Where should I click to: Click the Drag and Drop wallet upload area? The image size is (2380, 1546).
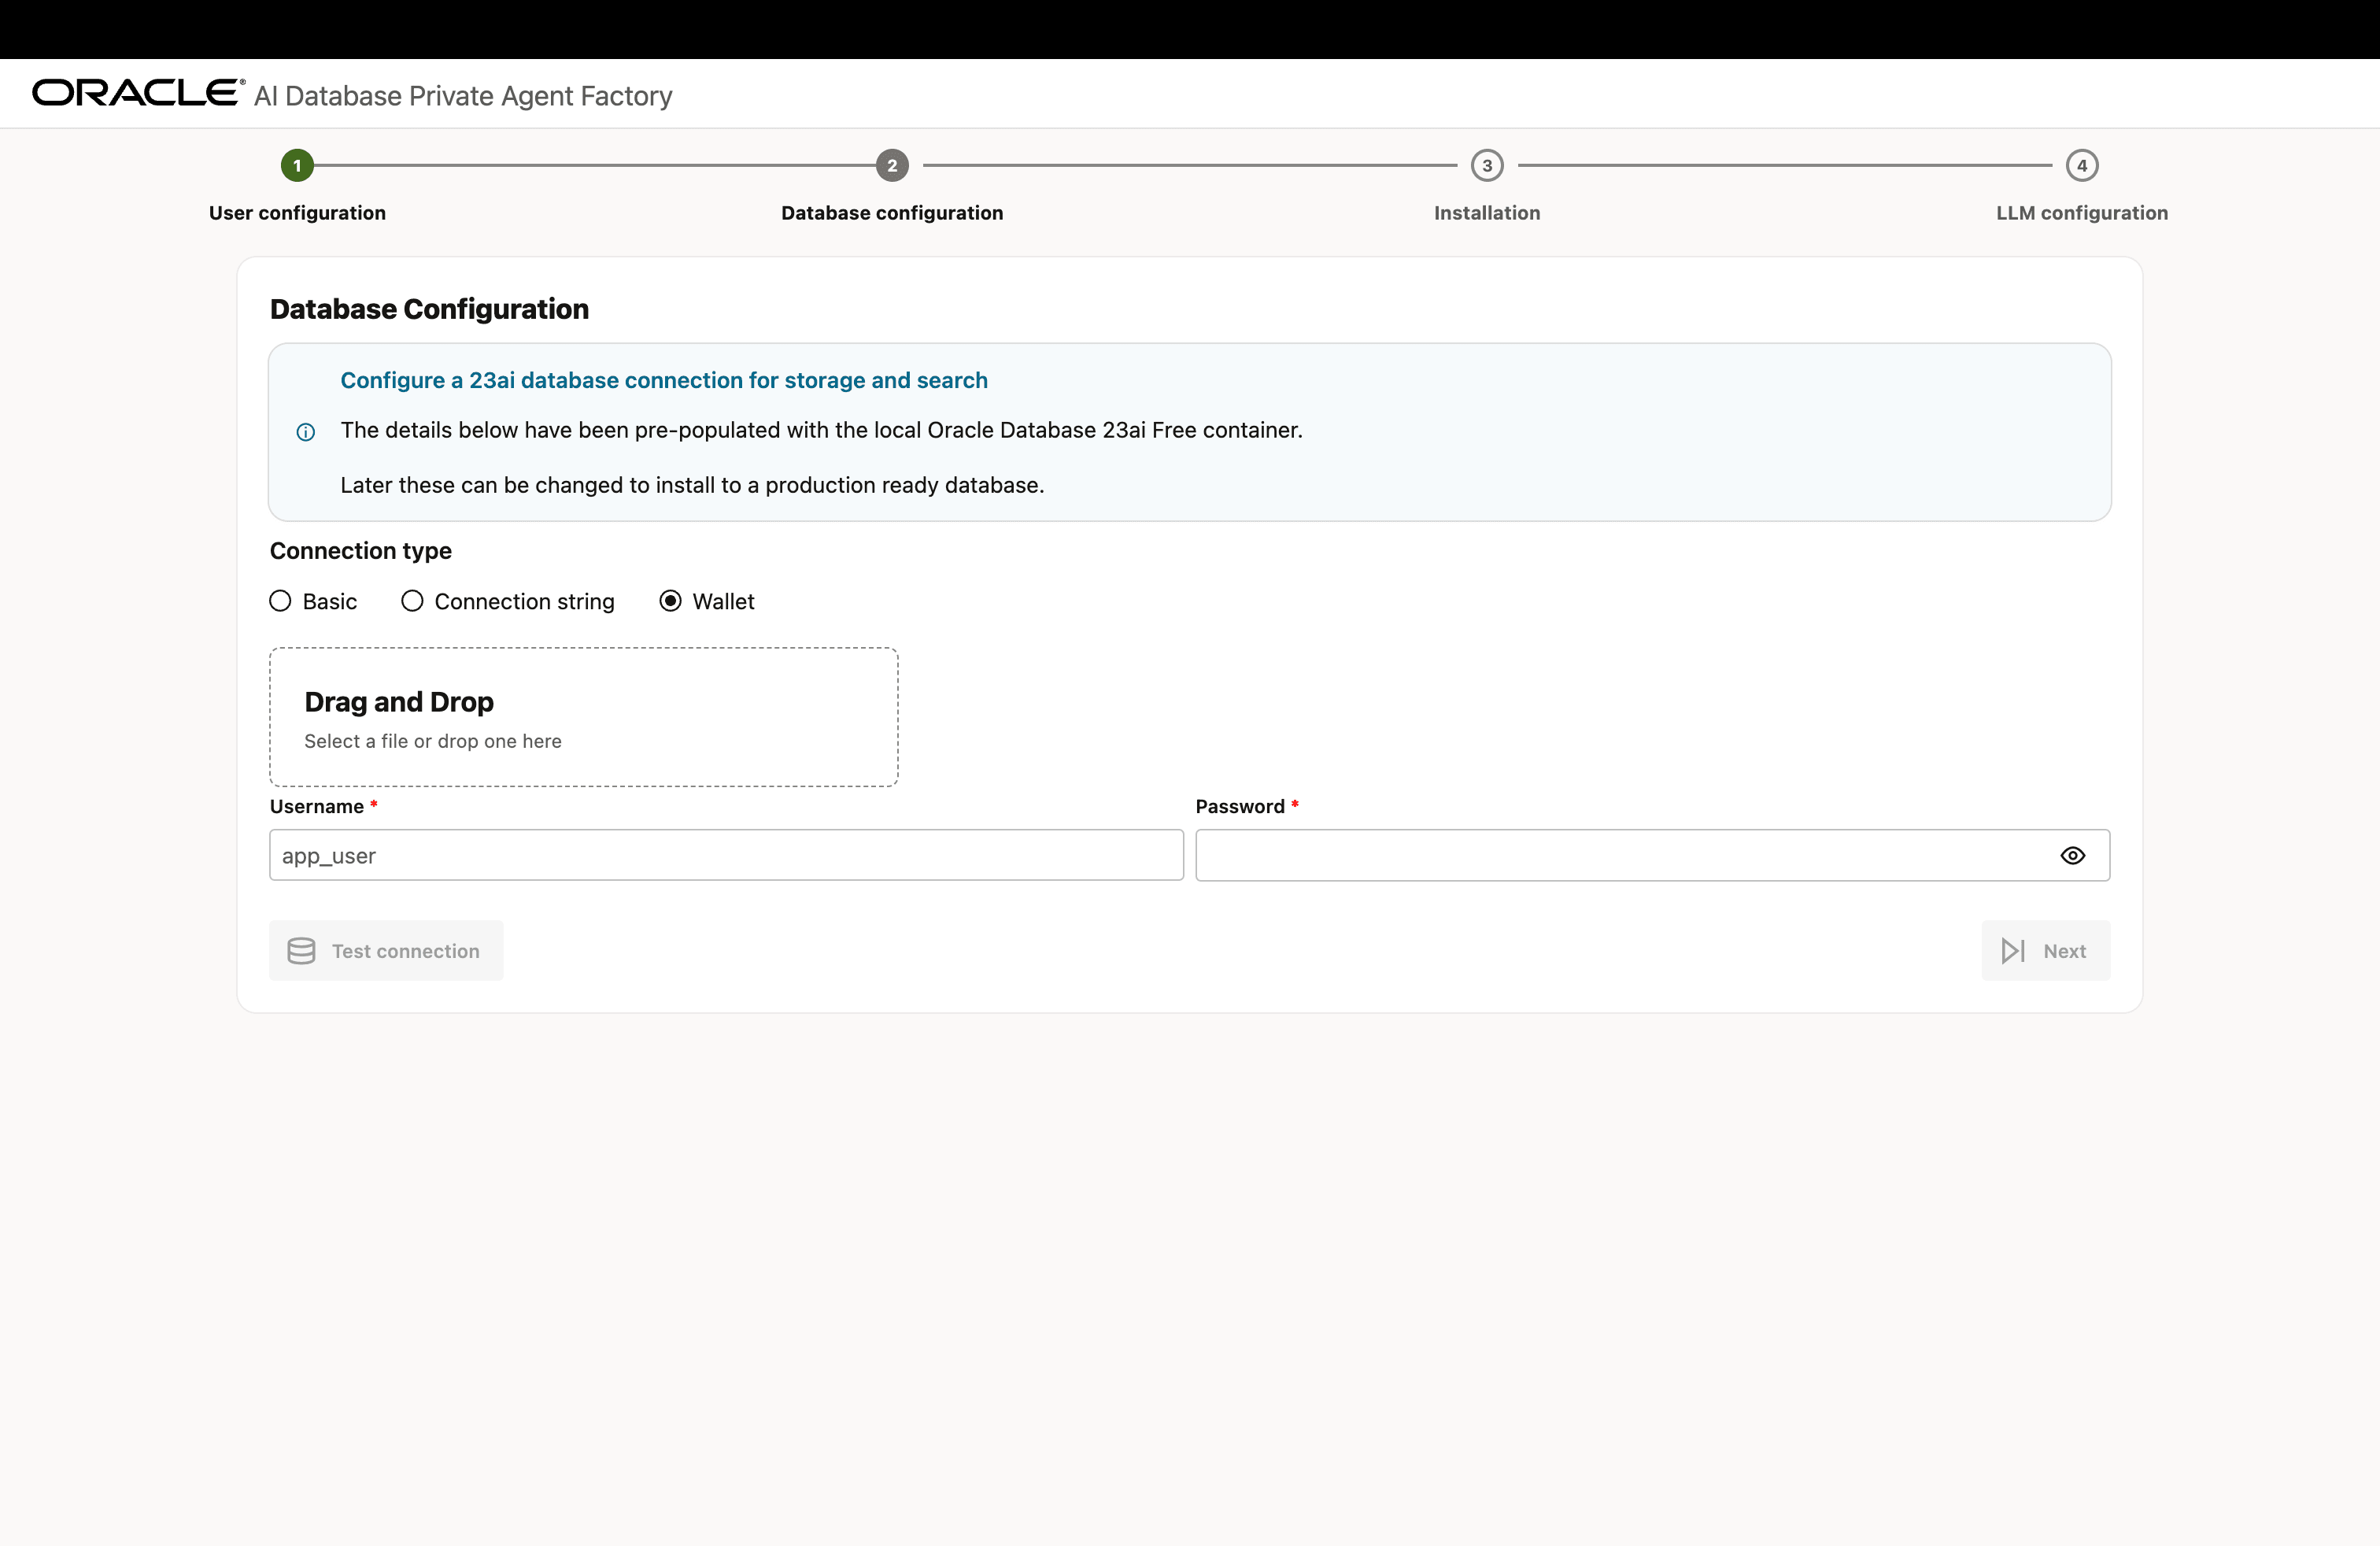tap(584, 717)
